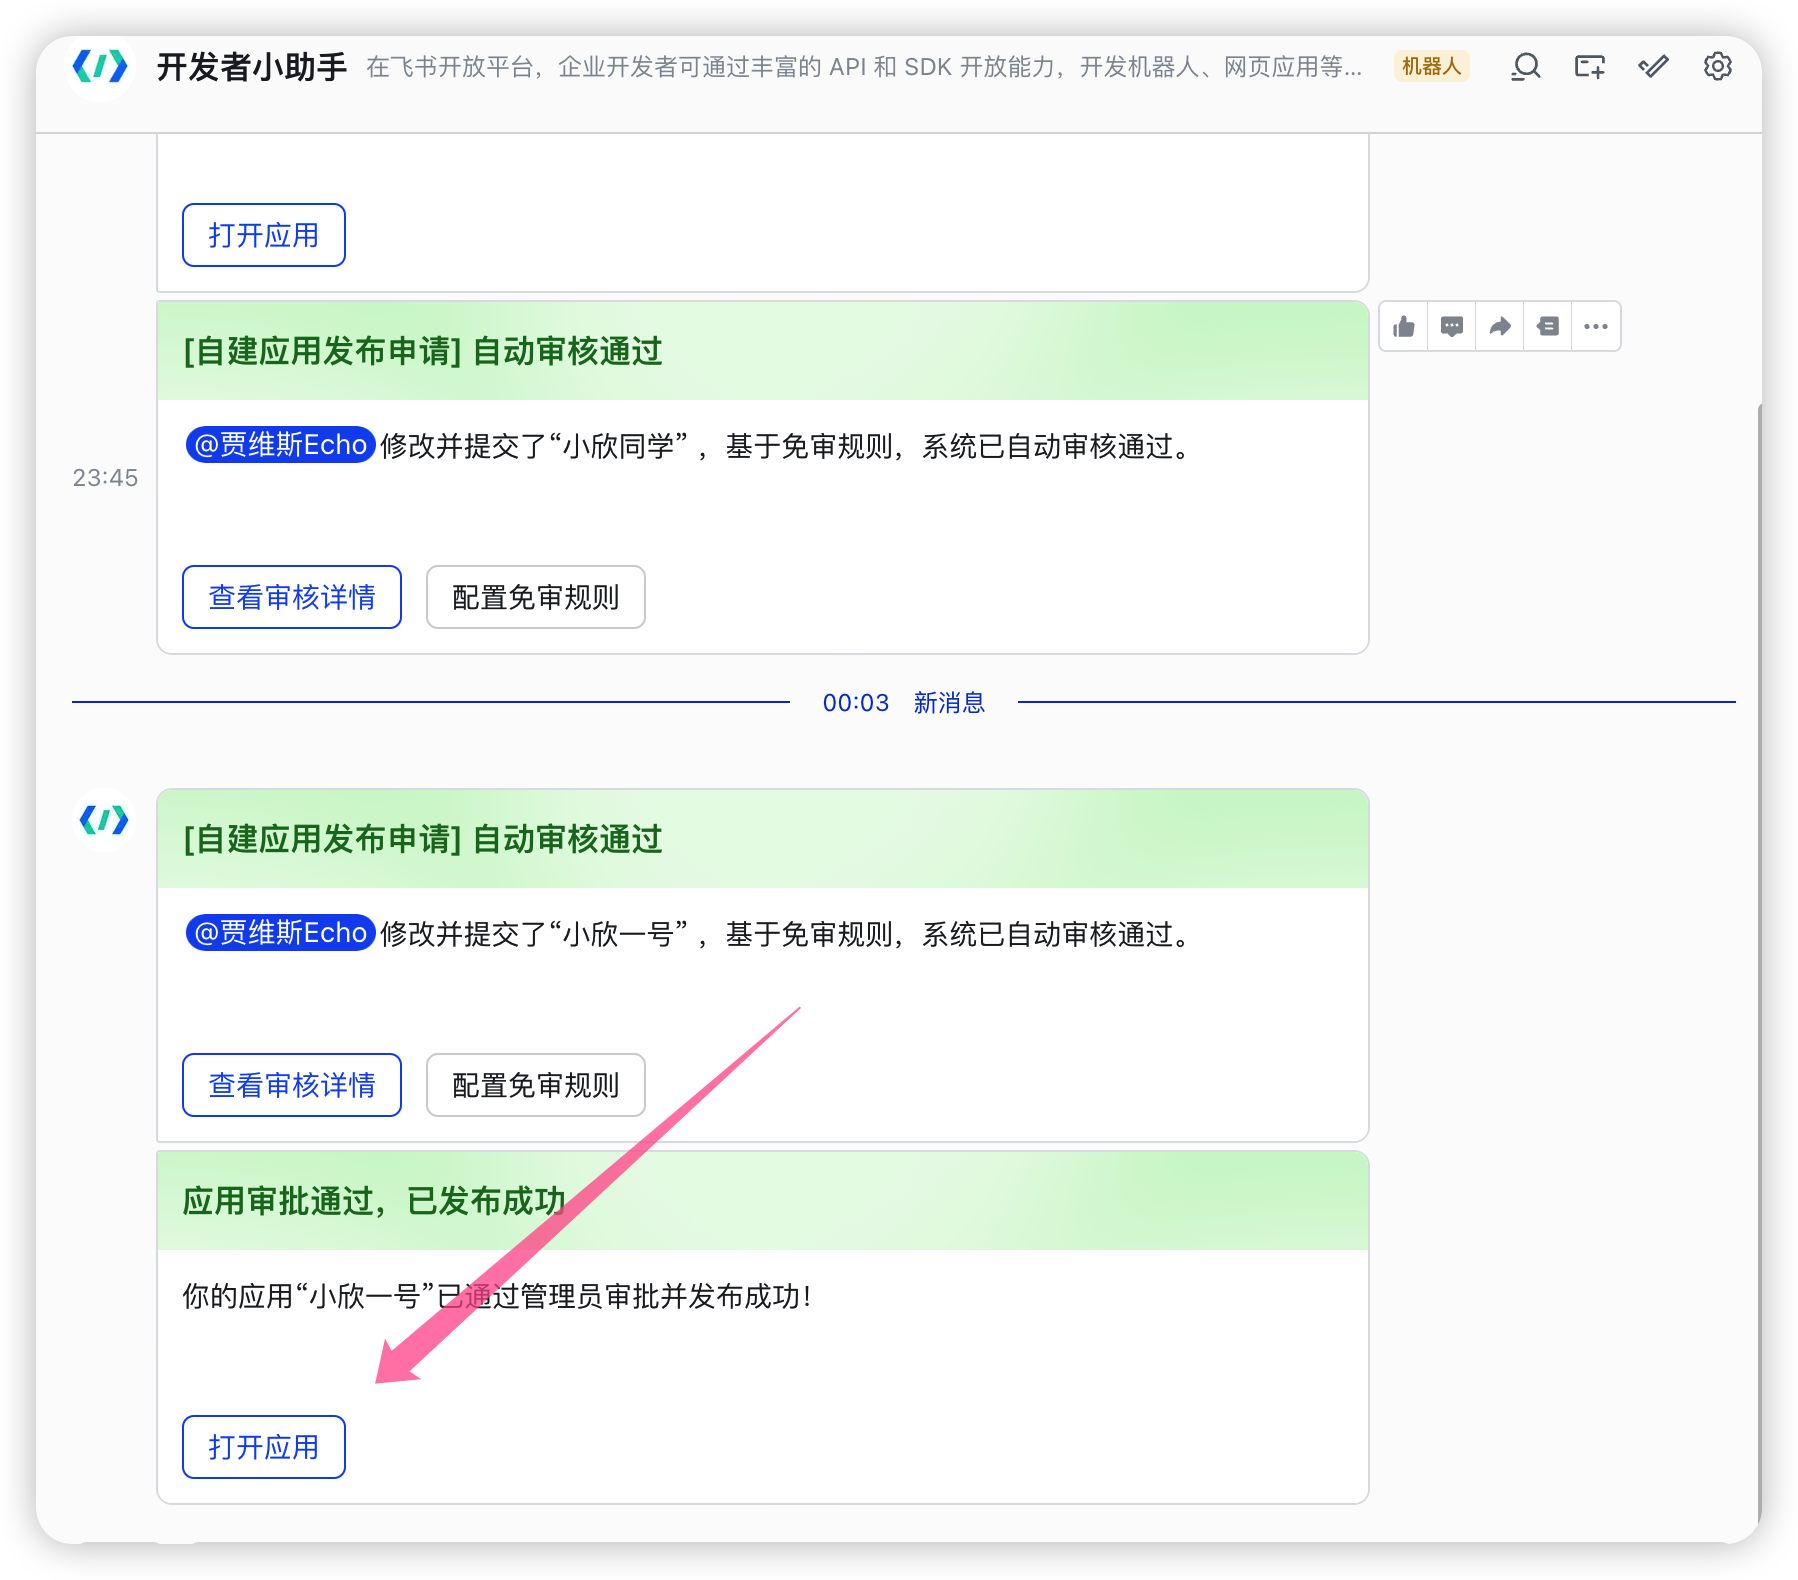Viewport: 1798px width, 1580px height.
Task: React with the thumbs-up icon on message
Action: tap(1404, 327)
